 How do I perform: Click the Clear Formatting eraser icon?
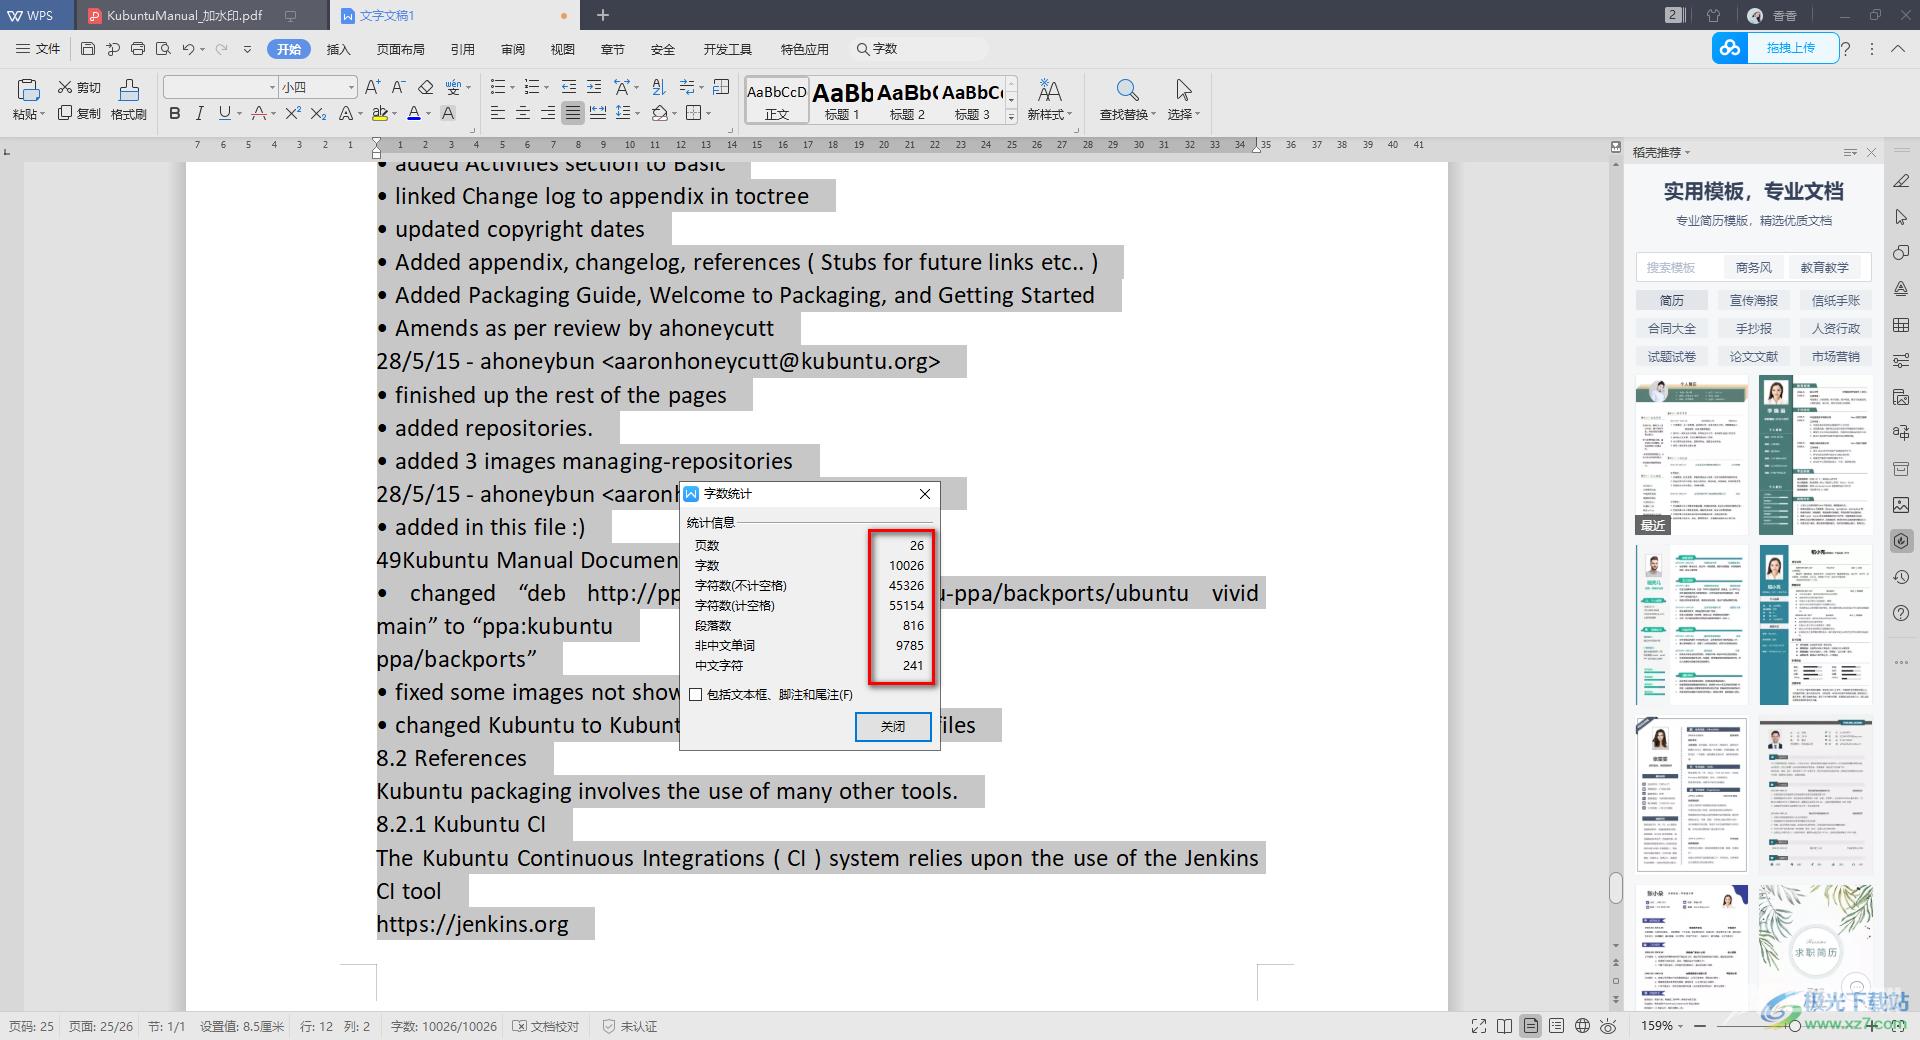click(x=426, y=87)
